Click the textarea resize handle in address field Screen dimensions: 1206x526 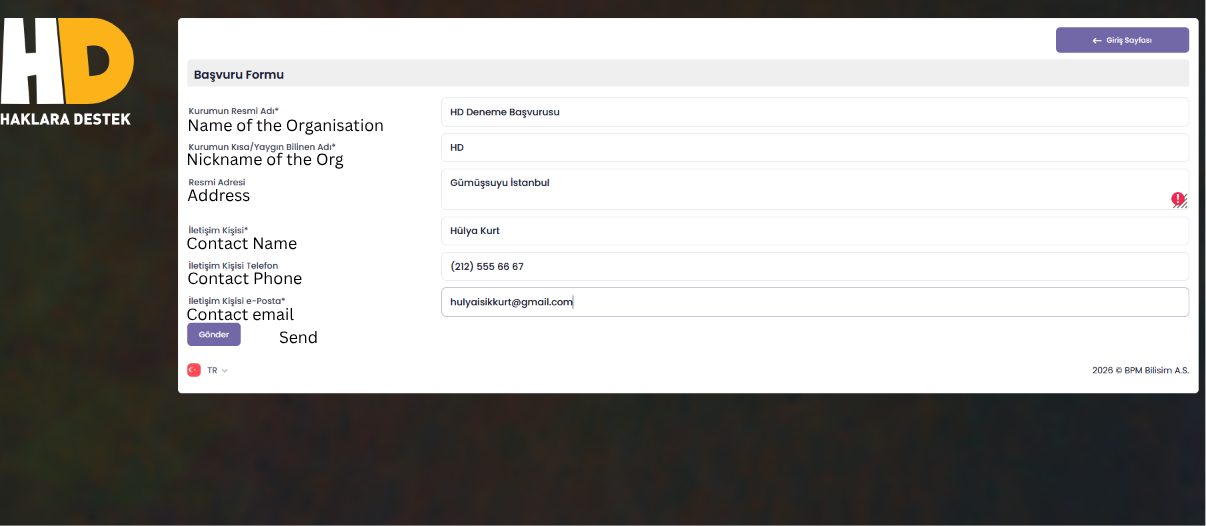(1184, 205)
